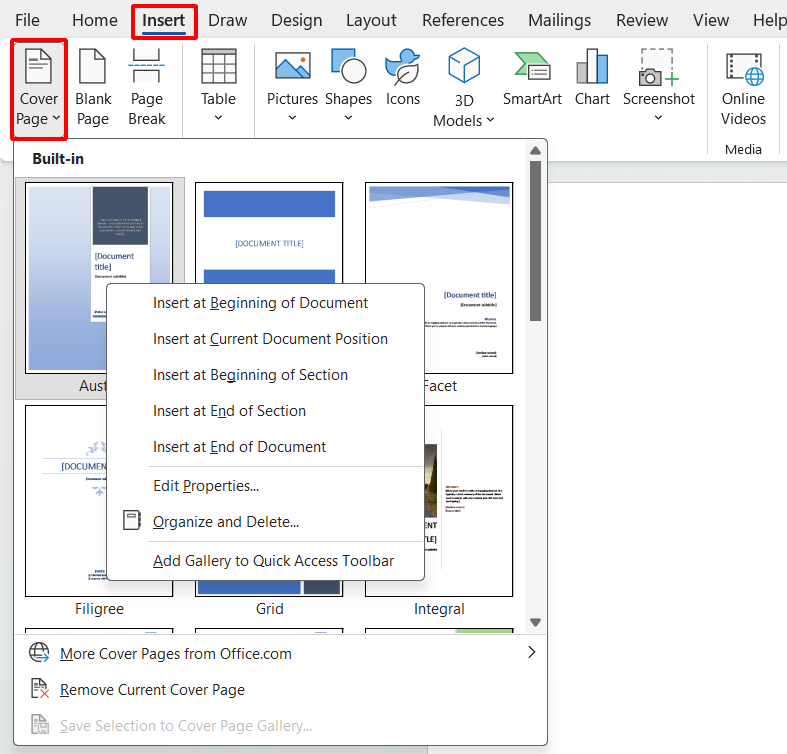The width and height of the screenshot is (787, 754).
Task: Switch to the Design tab
Action: [296, 20]
